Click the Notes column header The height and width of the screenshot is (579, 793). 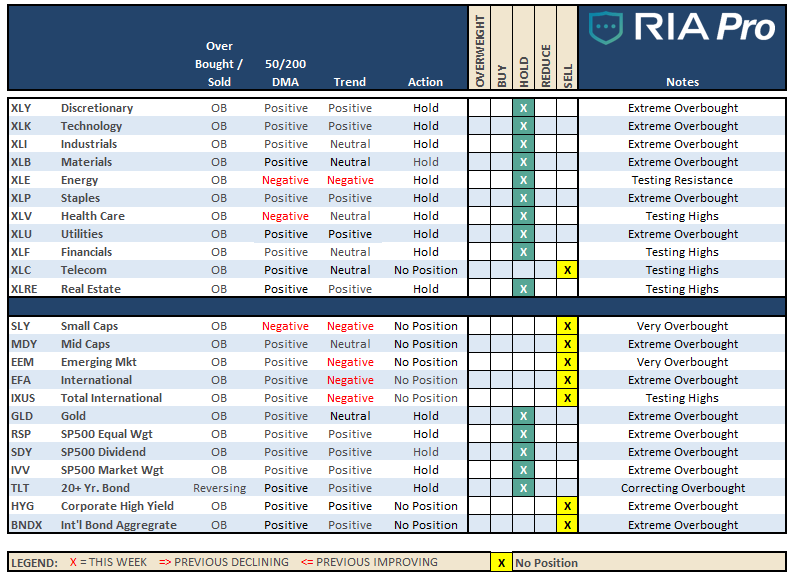point(682,82)
